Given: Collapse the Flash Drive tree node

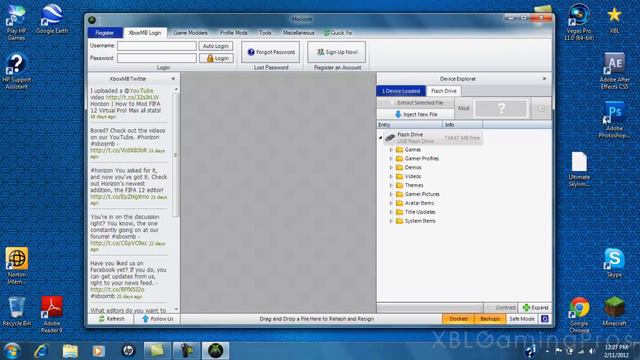Looking at the screenshot, I should pyautogui.click(x=380, y=138).
